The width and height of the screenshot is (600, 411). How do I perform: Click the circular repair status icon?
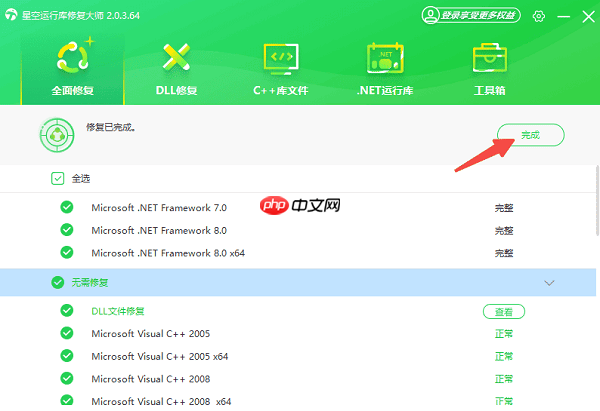pyautogui.click(x=56, y=134)
